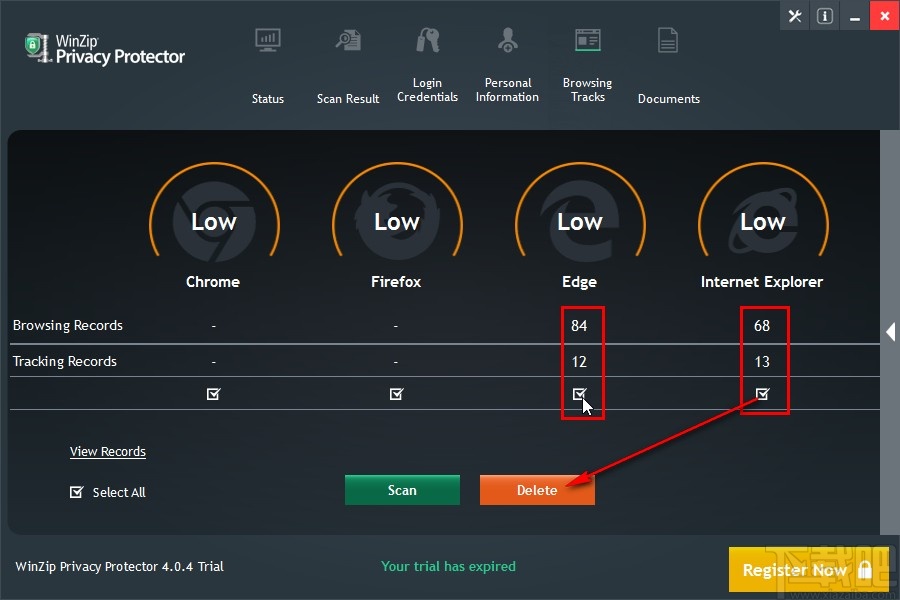Screen dimensions: 900x600
Task: Click the Your trial has expired message
Action: [448, 566]
